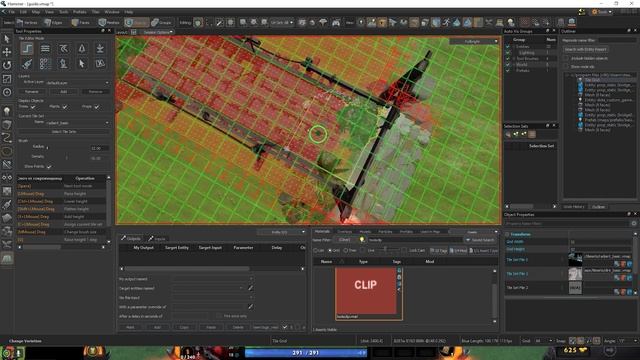Select the Selection arrow tool in left toolbar

(7, 39)
